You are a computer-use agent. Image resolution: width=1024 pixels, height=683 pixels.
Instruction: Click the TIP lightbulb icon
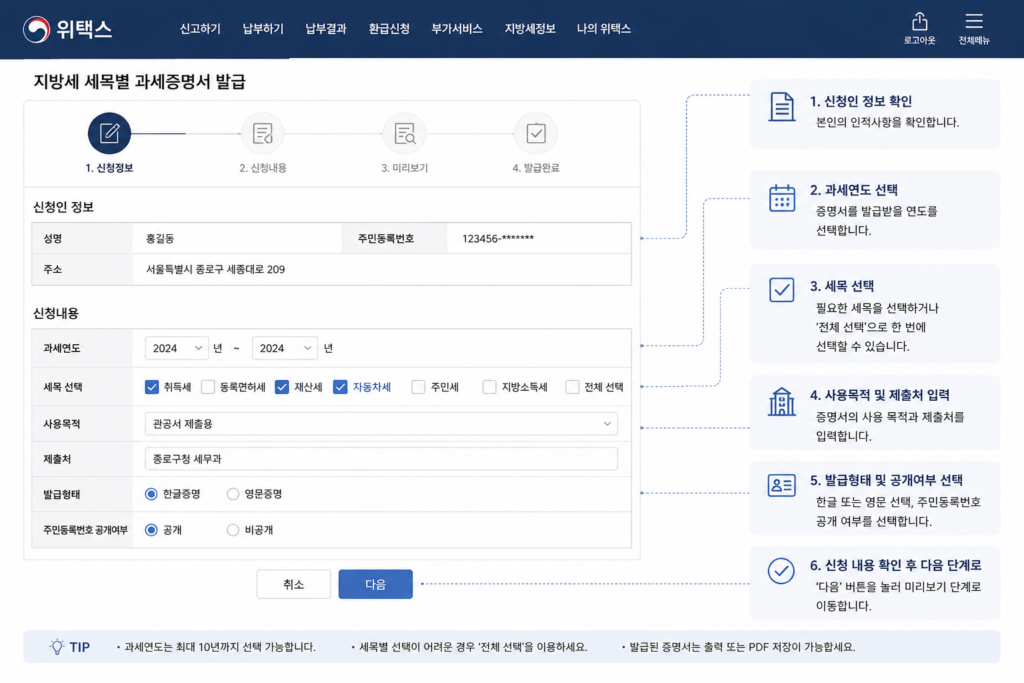pos(57,646)
